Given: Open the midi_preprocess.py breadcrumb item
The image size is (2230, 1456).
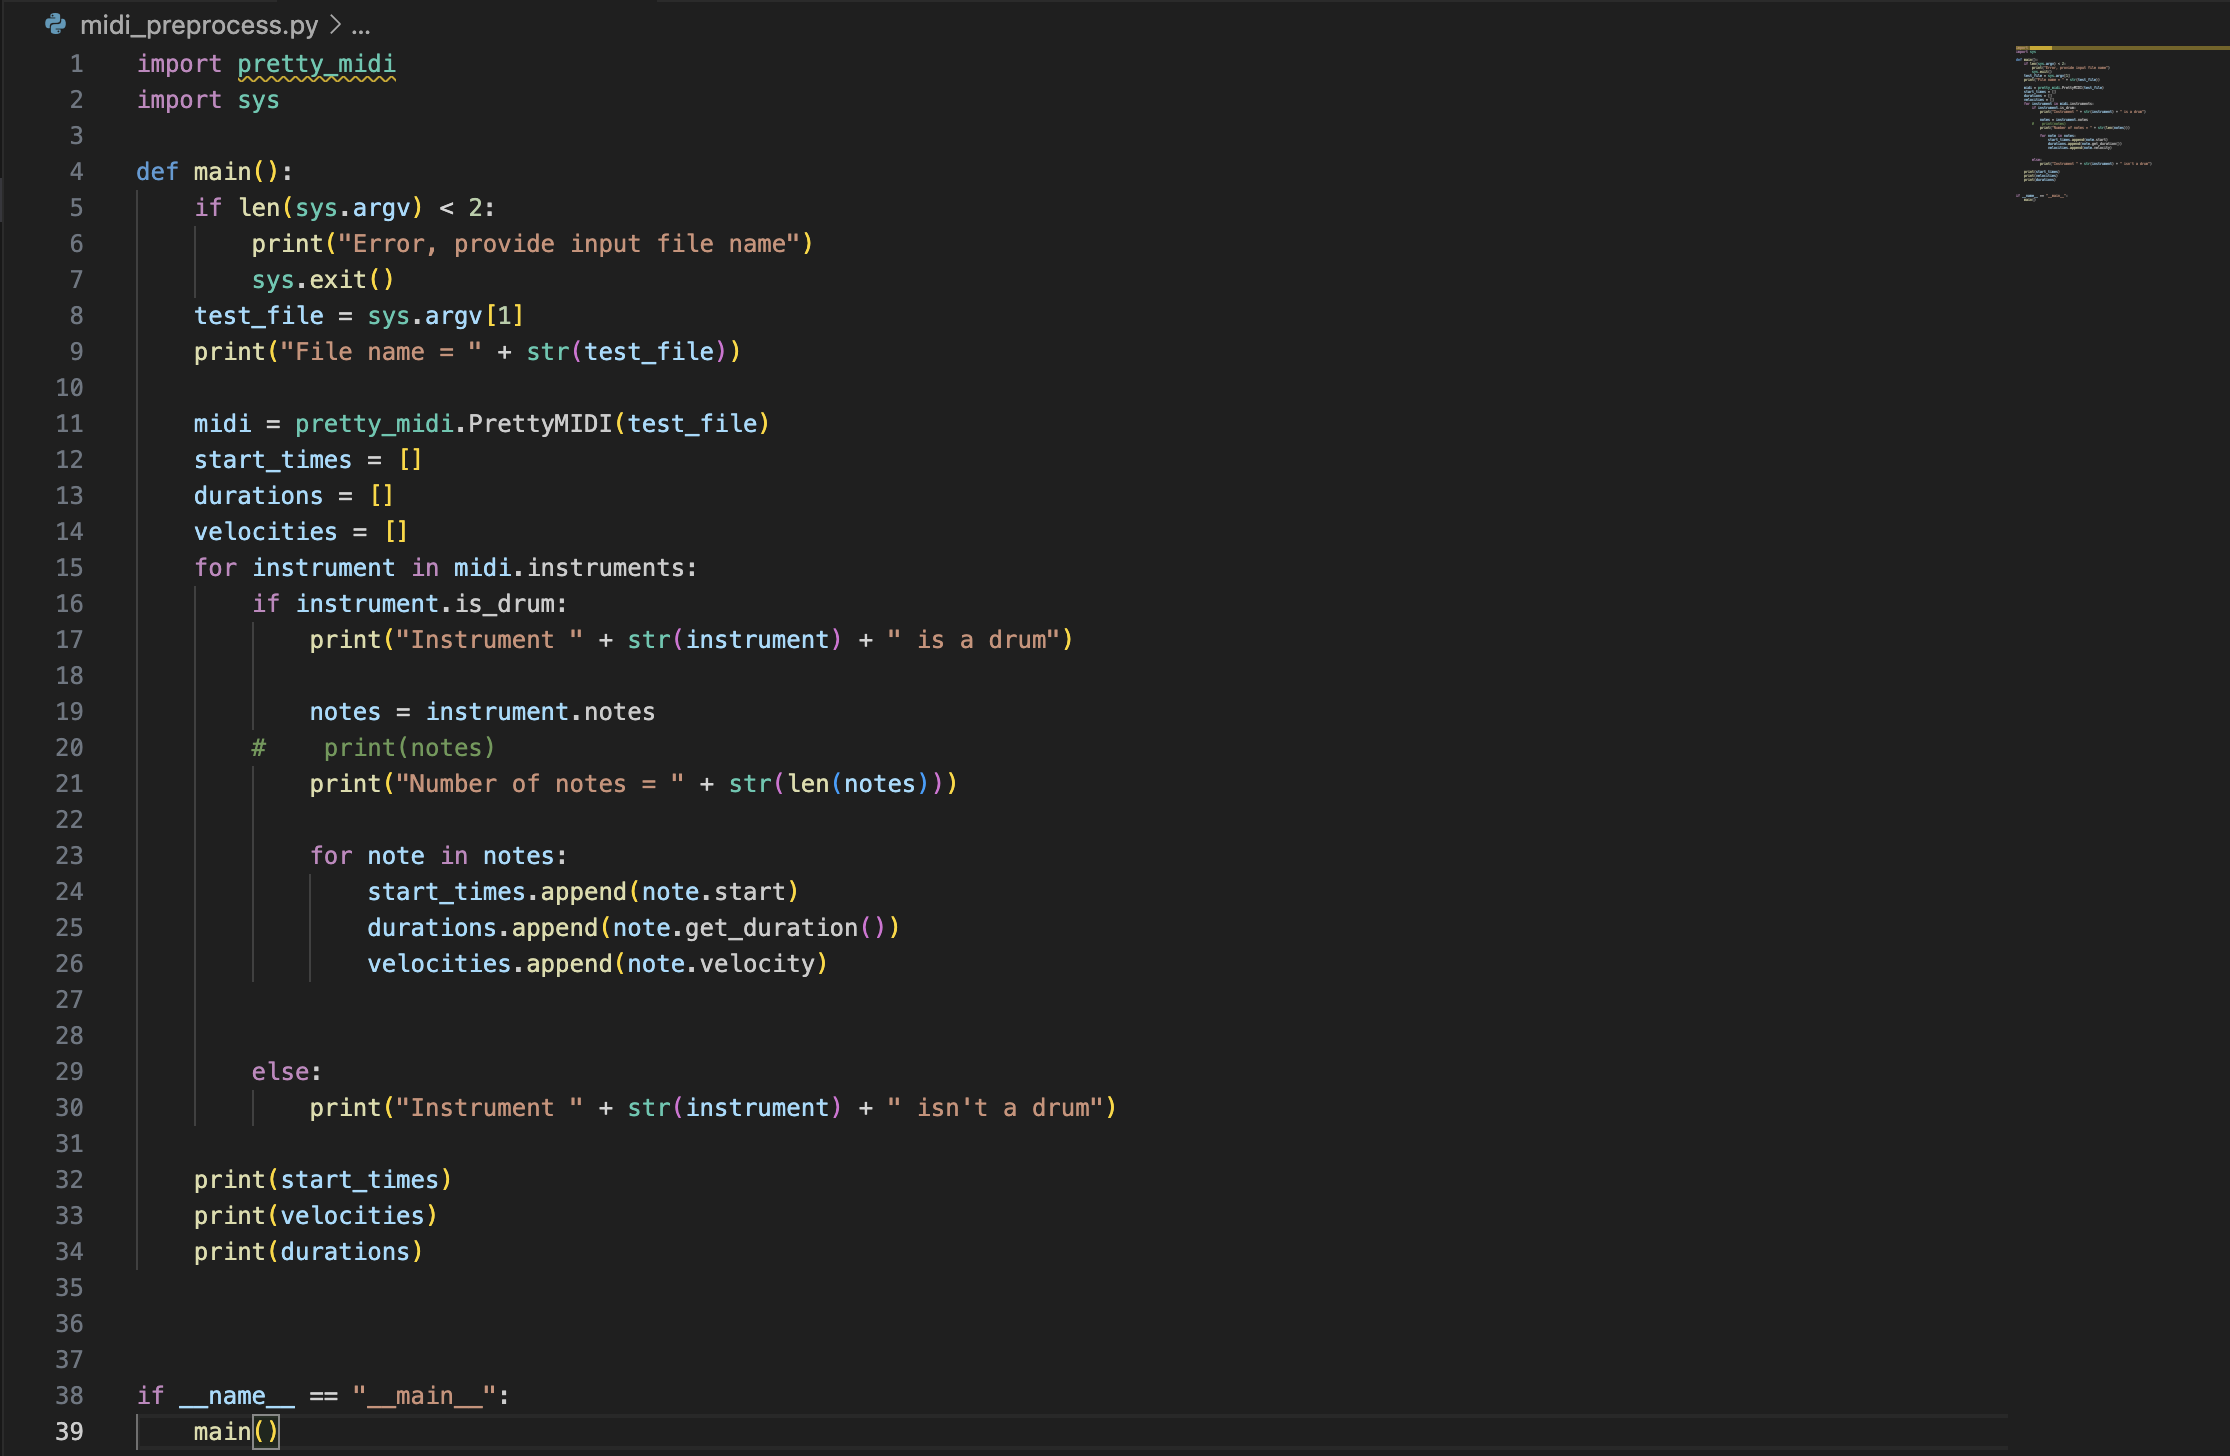Looking at the screenshot, I should 198,24.
